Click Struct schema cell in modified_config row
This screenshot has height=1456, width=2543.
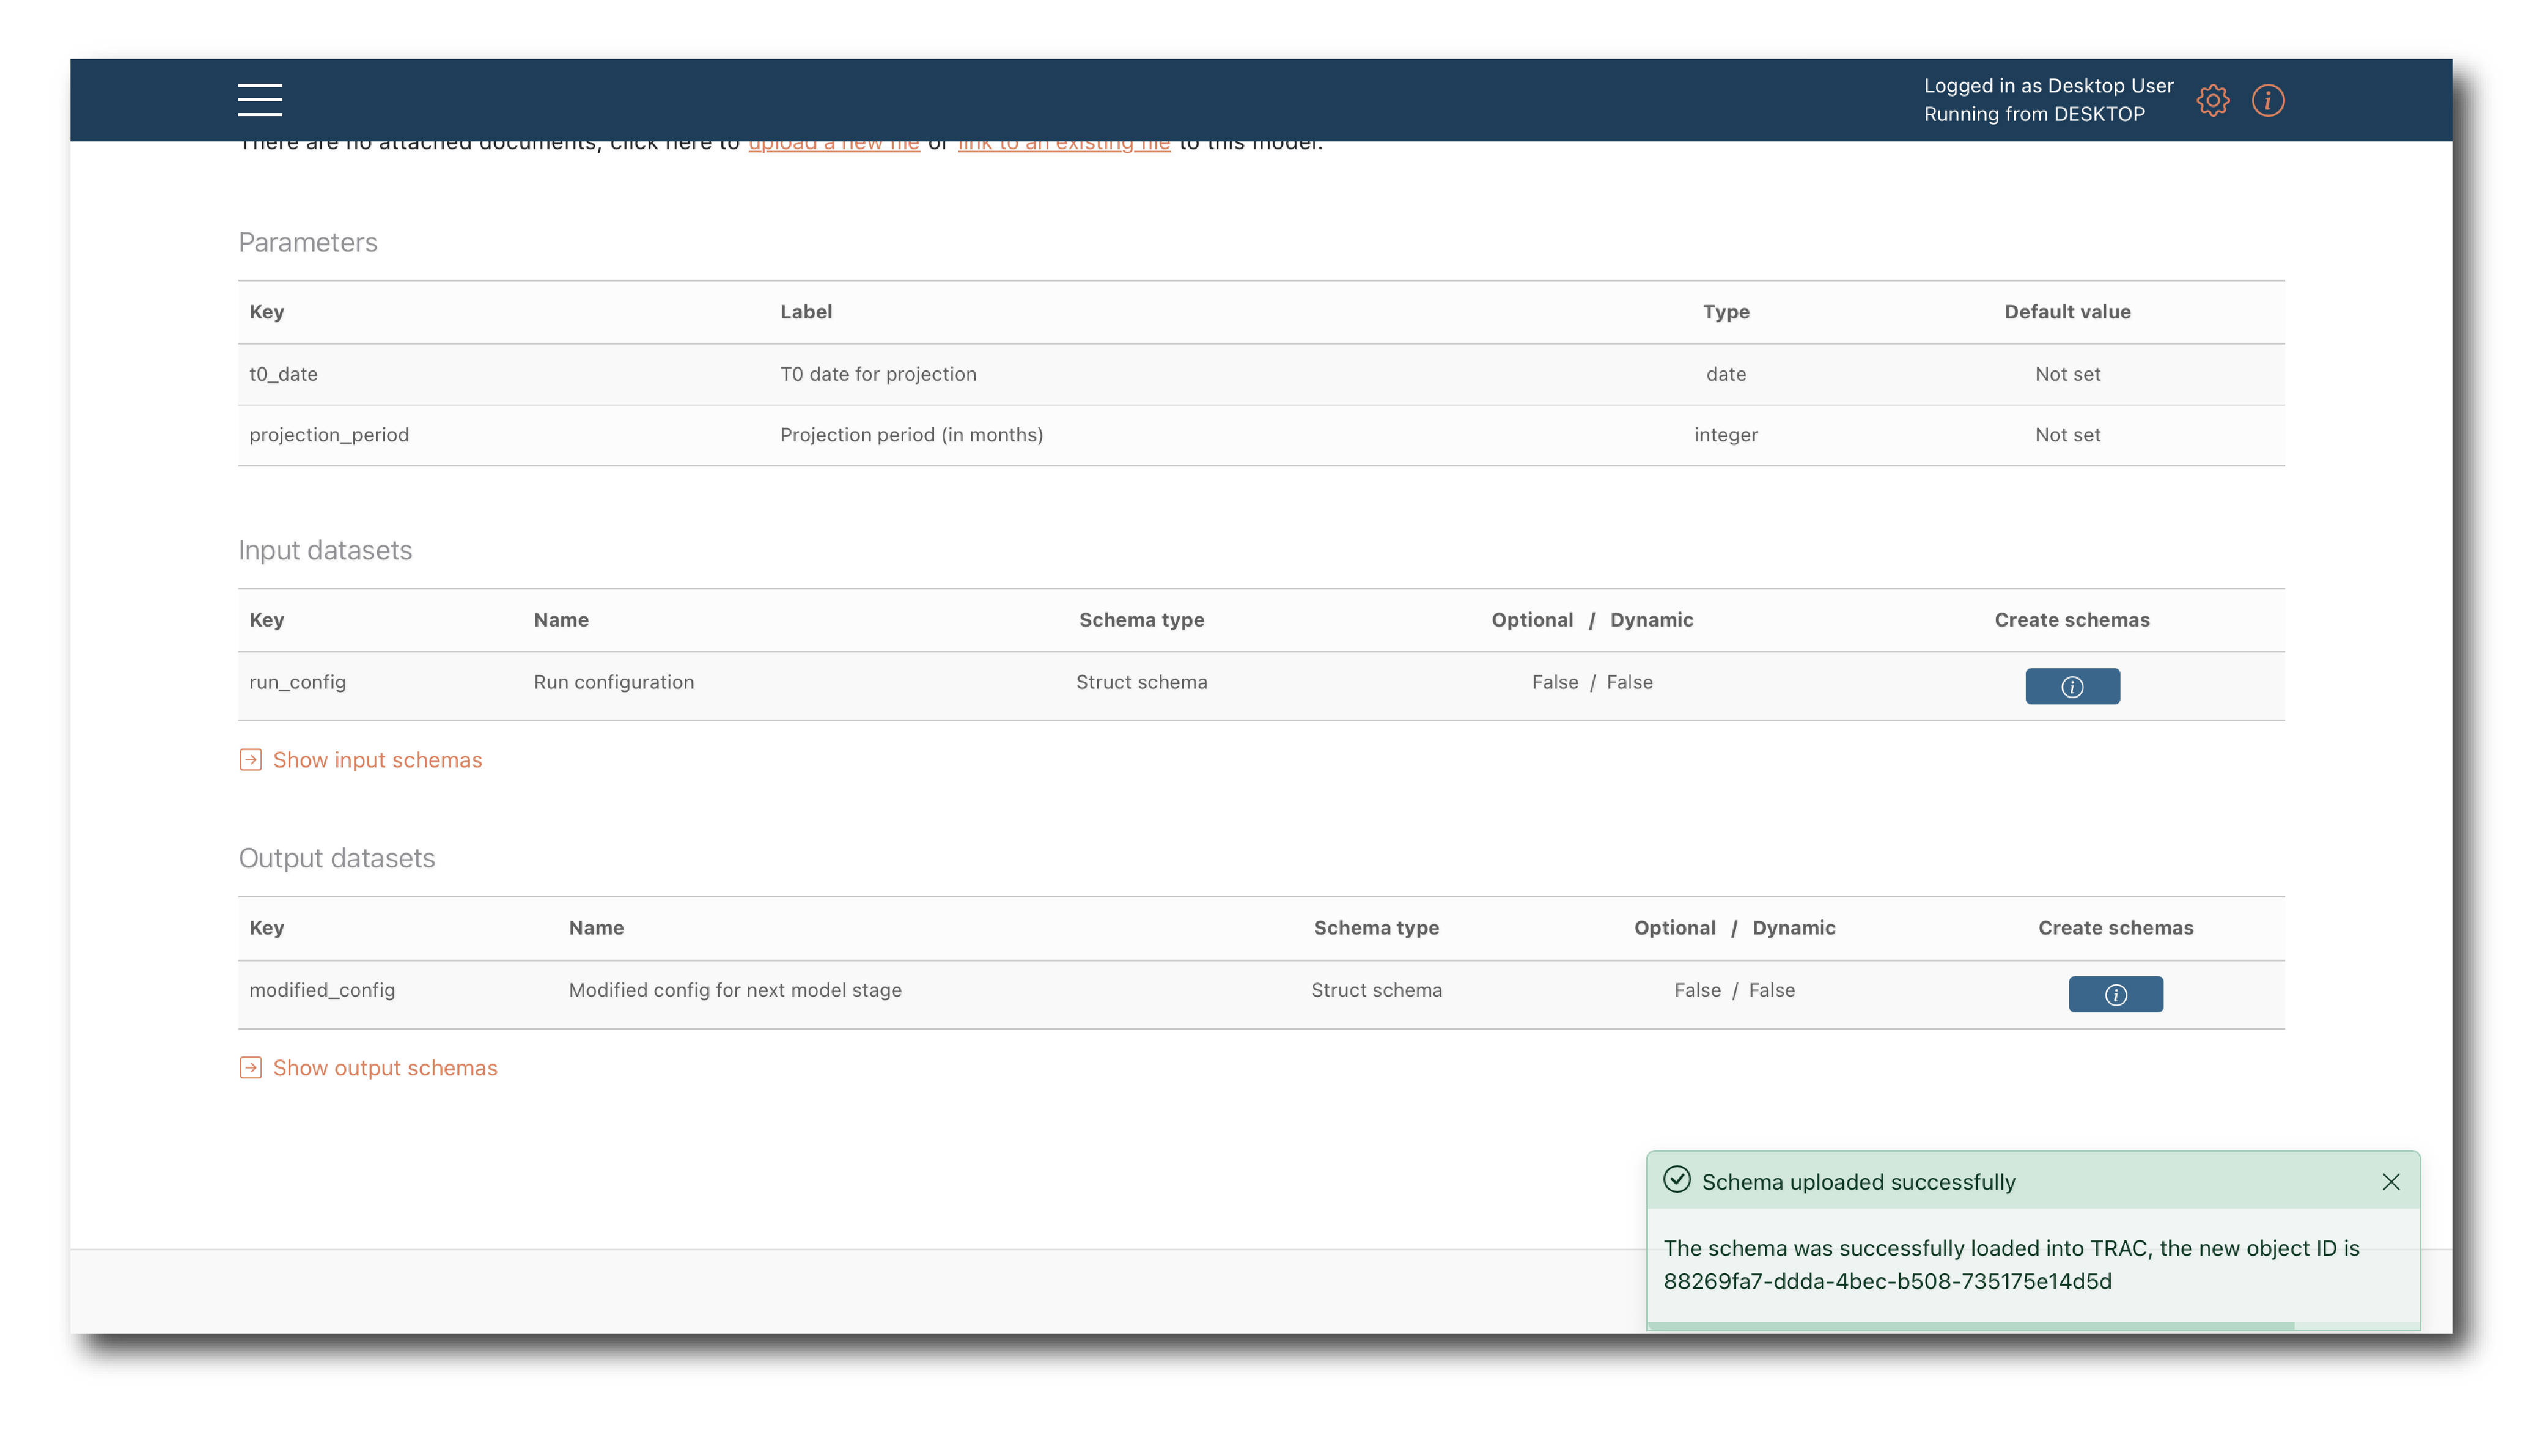(x=1376, y=990)
